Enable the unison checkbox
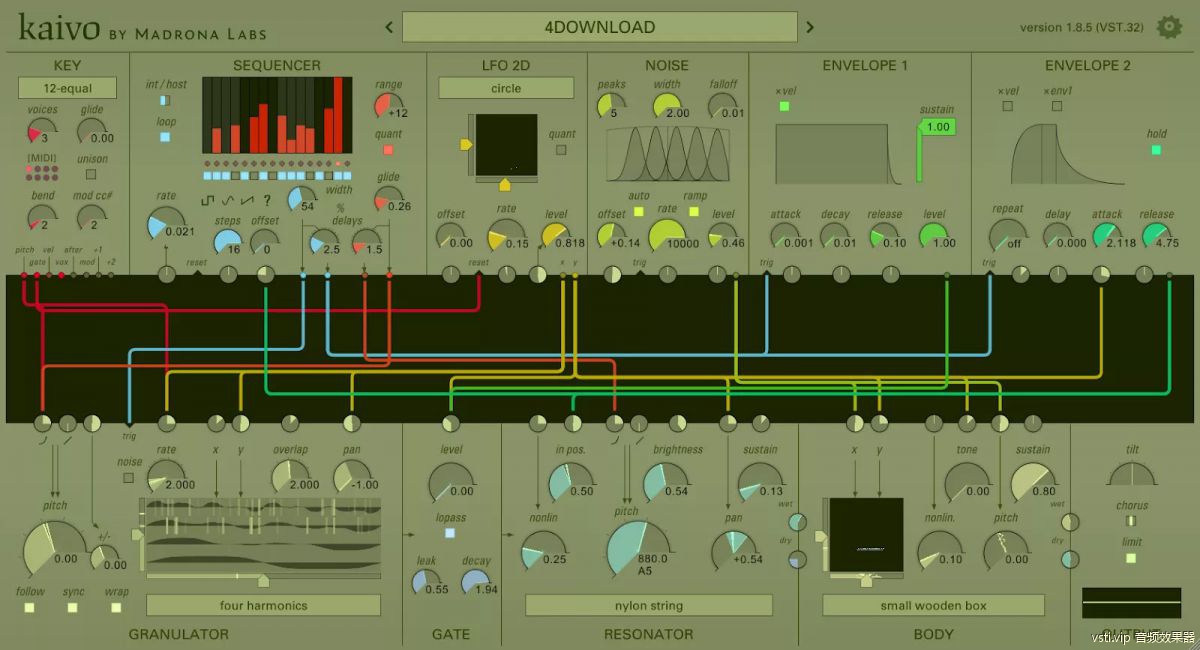 coord(91,174)
